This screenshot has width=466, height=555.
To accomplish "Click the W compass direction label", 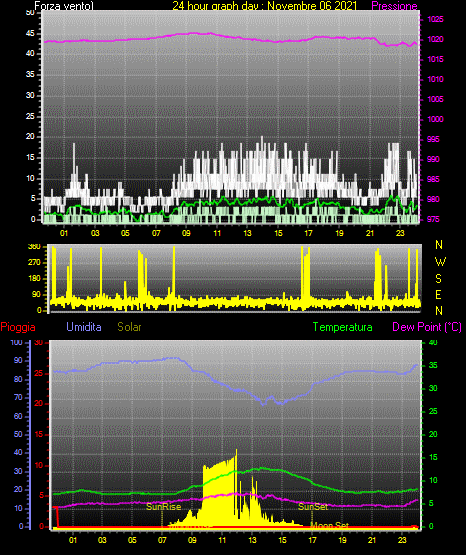I will point(440,262).
